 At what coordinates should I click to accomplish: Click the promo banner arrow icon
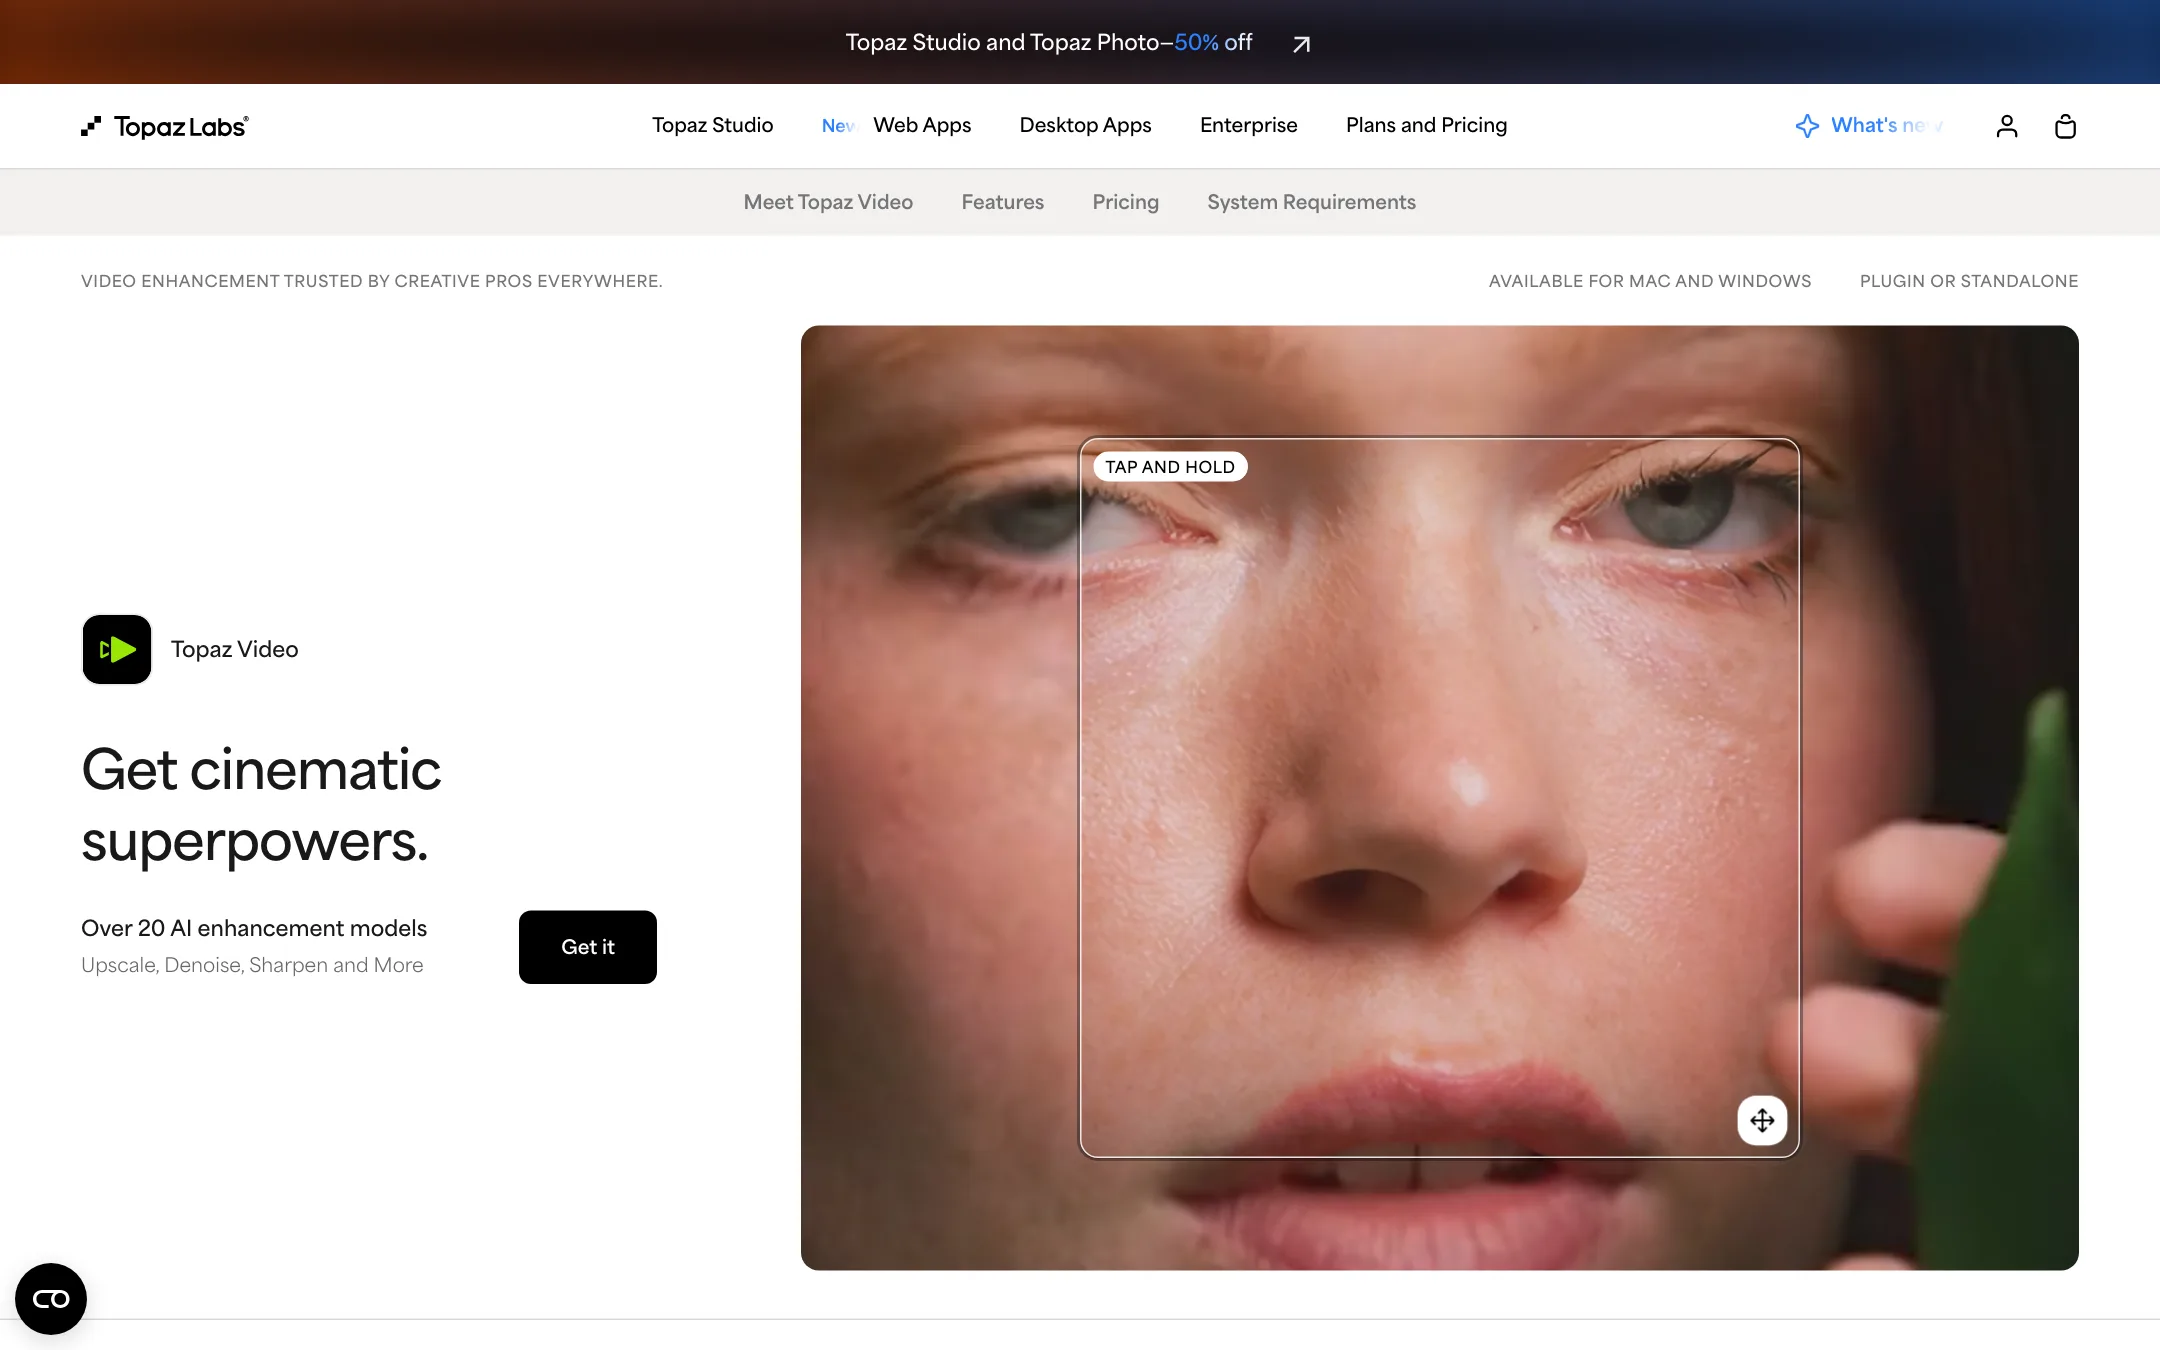tap(1301, 43)
